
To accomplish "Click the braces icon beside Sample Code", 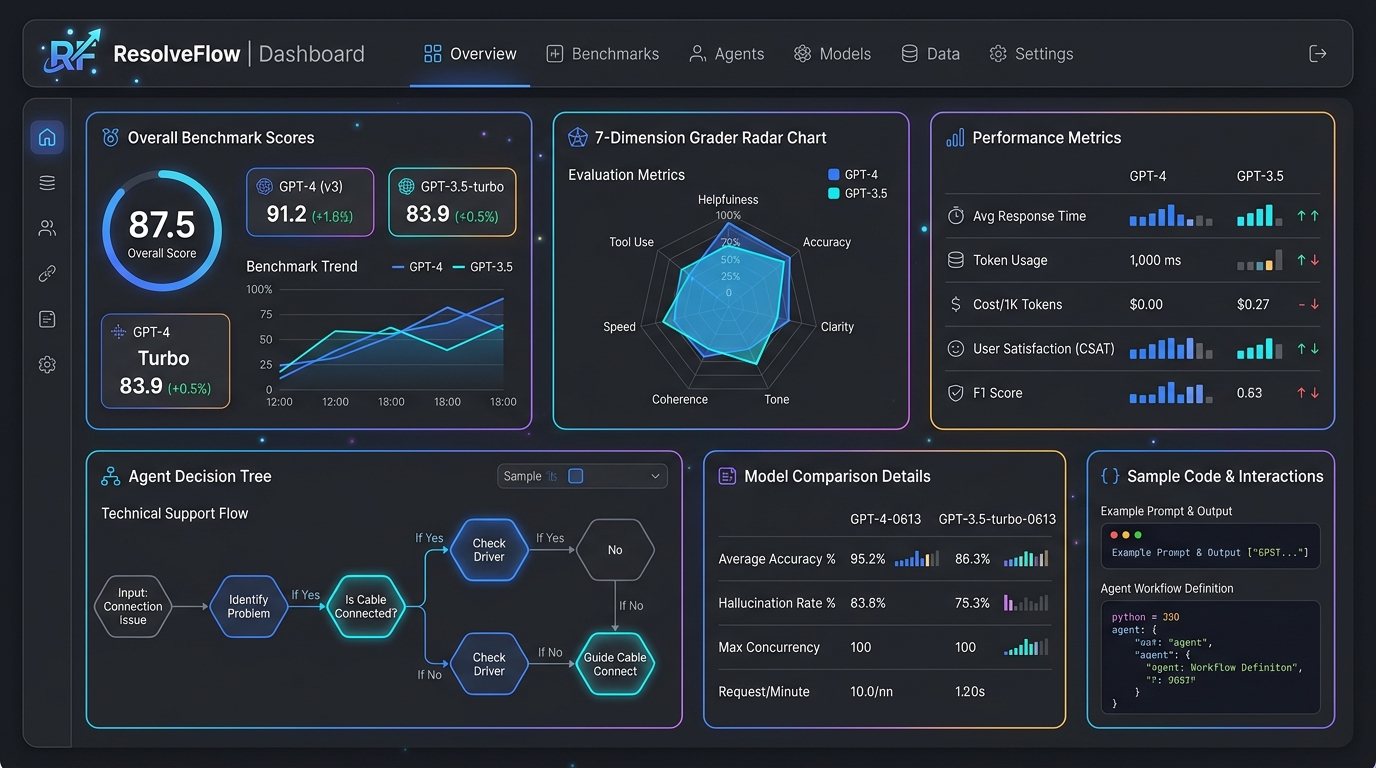I will point(1109,477).
